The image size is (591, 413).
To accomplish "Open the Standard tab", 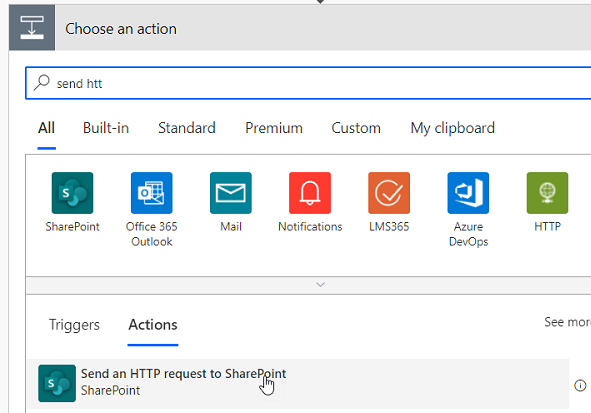I will 187,128.
